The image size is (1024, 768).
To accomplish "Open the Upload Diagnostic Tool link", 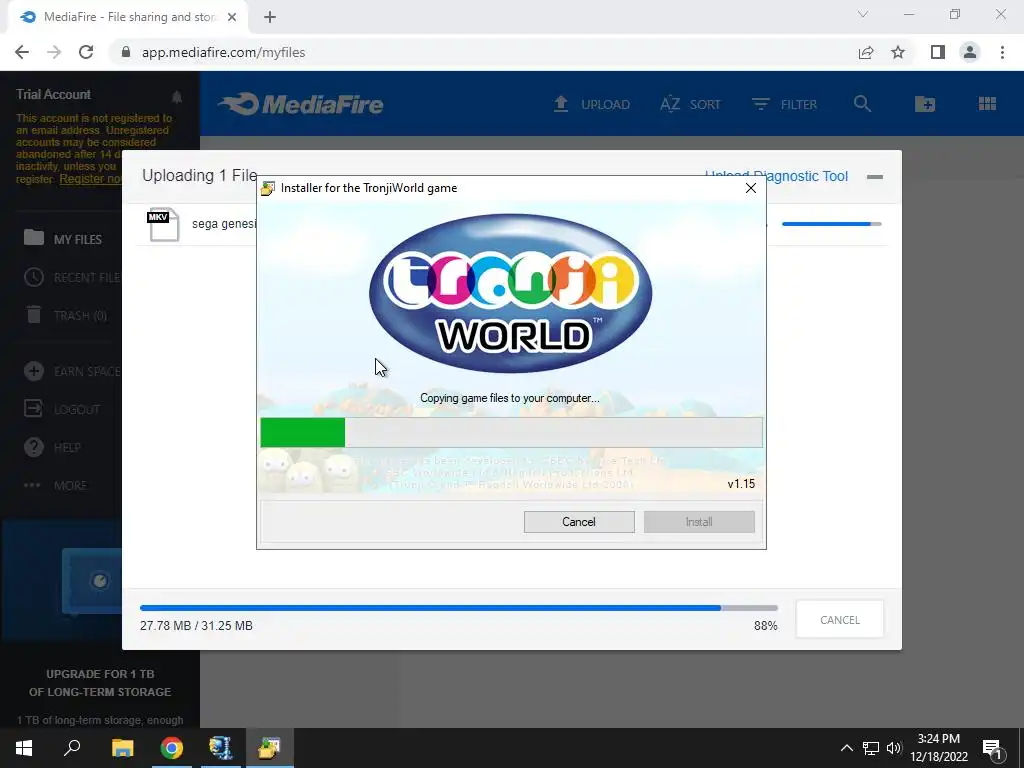I will 776,176.
